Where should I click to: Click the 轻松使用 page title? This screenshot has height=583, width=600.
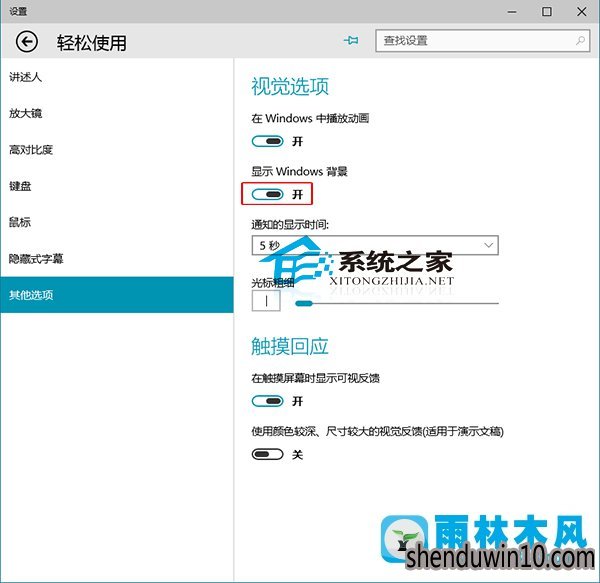point(92,43)
